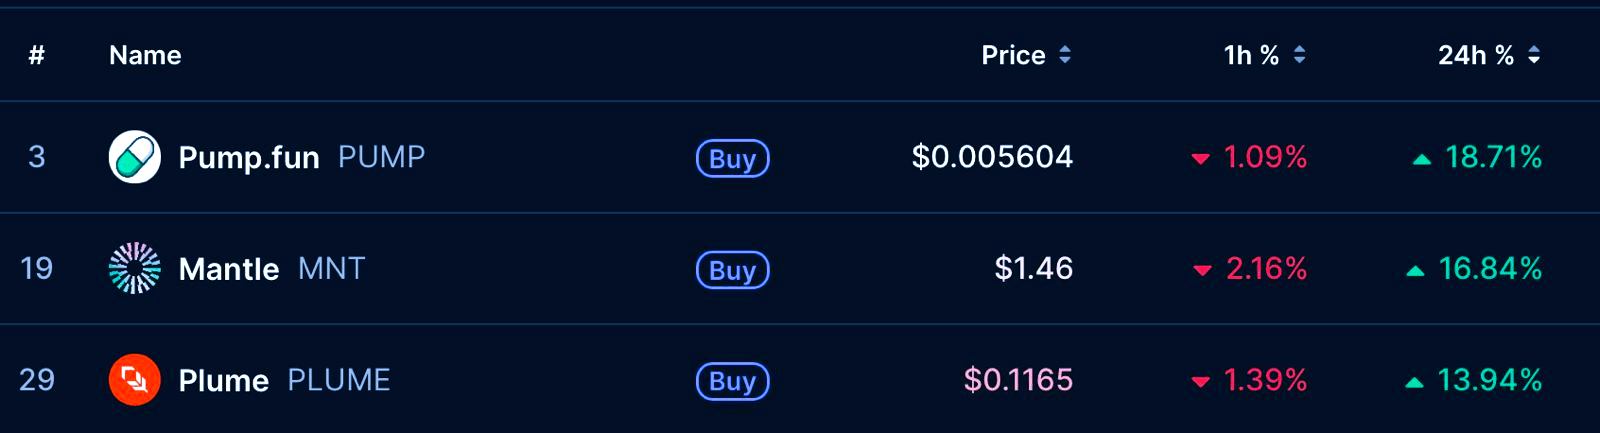Screen dimensions: 1600x433
Task: Click Pump.fun's 18.71% 24h change
Action: pyautogui.click(x=1492, y=157)
